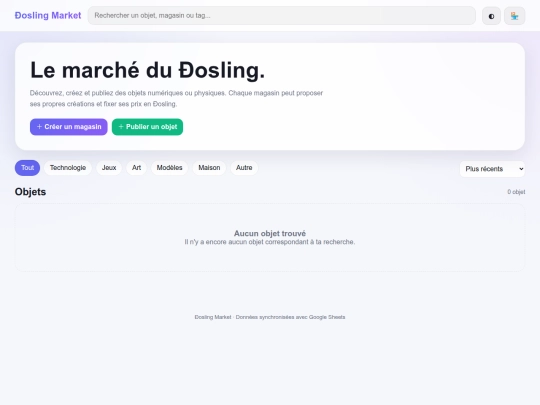Click the footer Google Sheets sync text
The width and height of the screenshot is (540, 405).
[x=270, y=317]
